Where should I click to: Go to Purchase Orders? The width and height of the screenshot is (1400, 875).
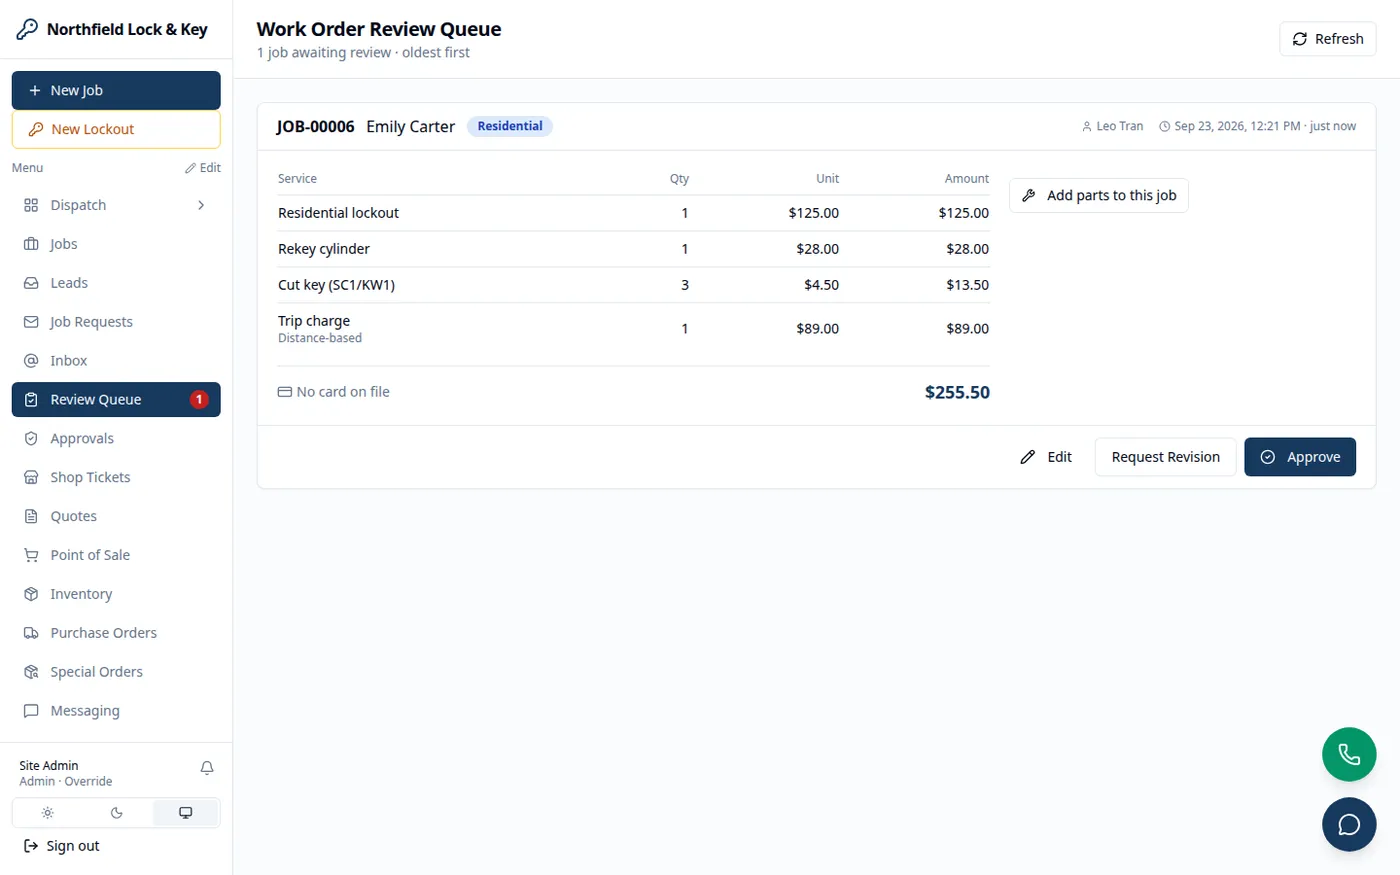pyautogui.click(x=116, y=633)
